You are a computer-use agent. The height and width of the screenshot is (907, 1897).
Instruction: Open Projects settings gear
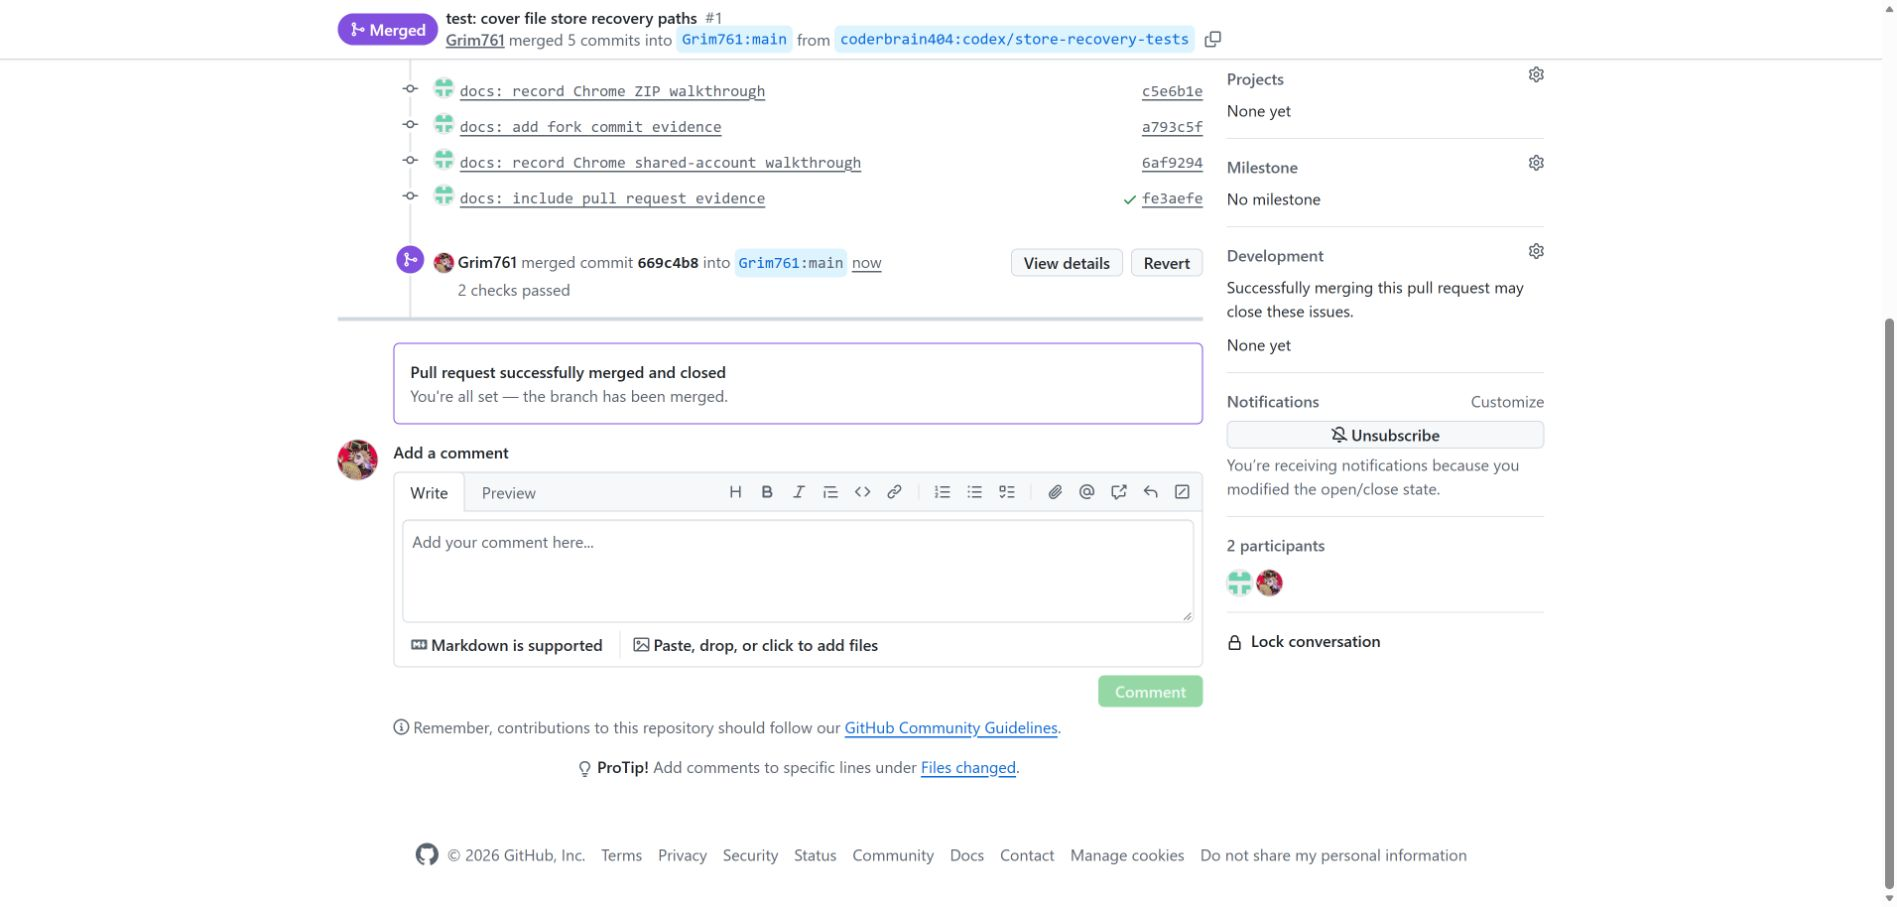(x=1536, y=75)
